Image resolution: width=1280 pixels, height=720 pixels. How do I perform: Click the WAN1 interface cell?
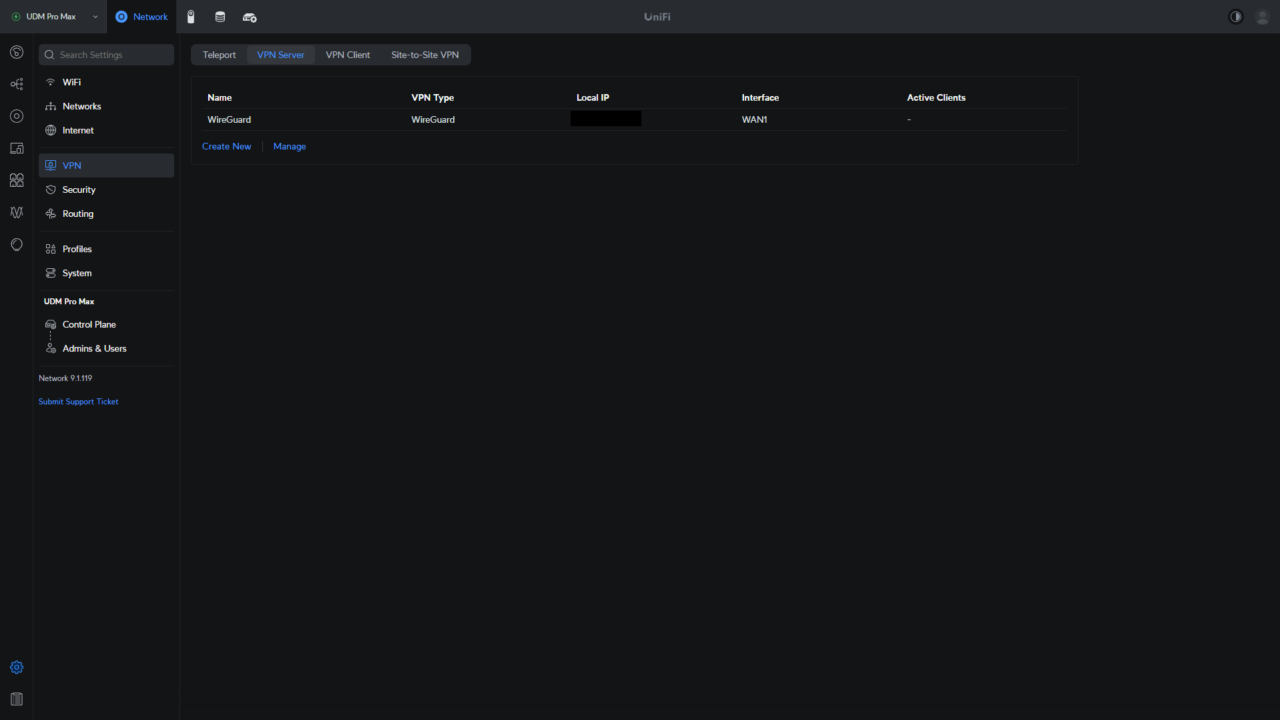tap(755, 119)
